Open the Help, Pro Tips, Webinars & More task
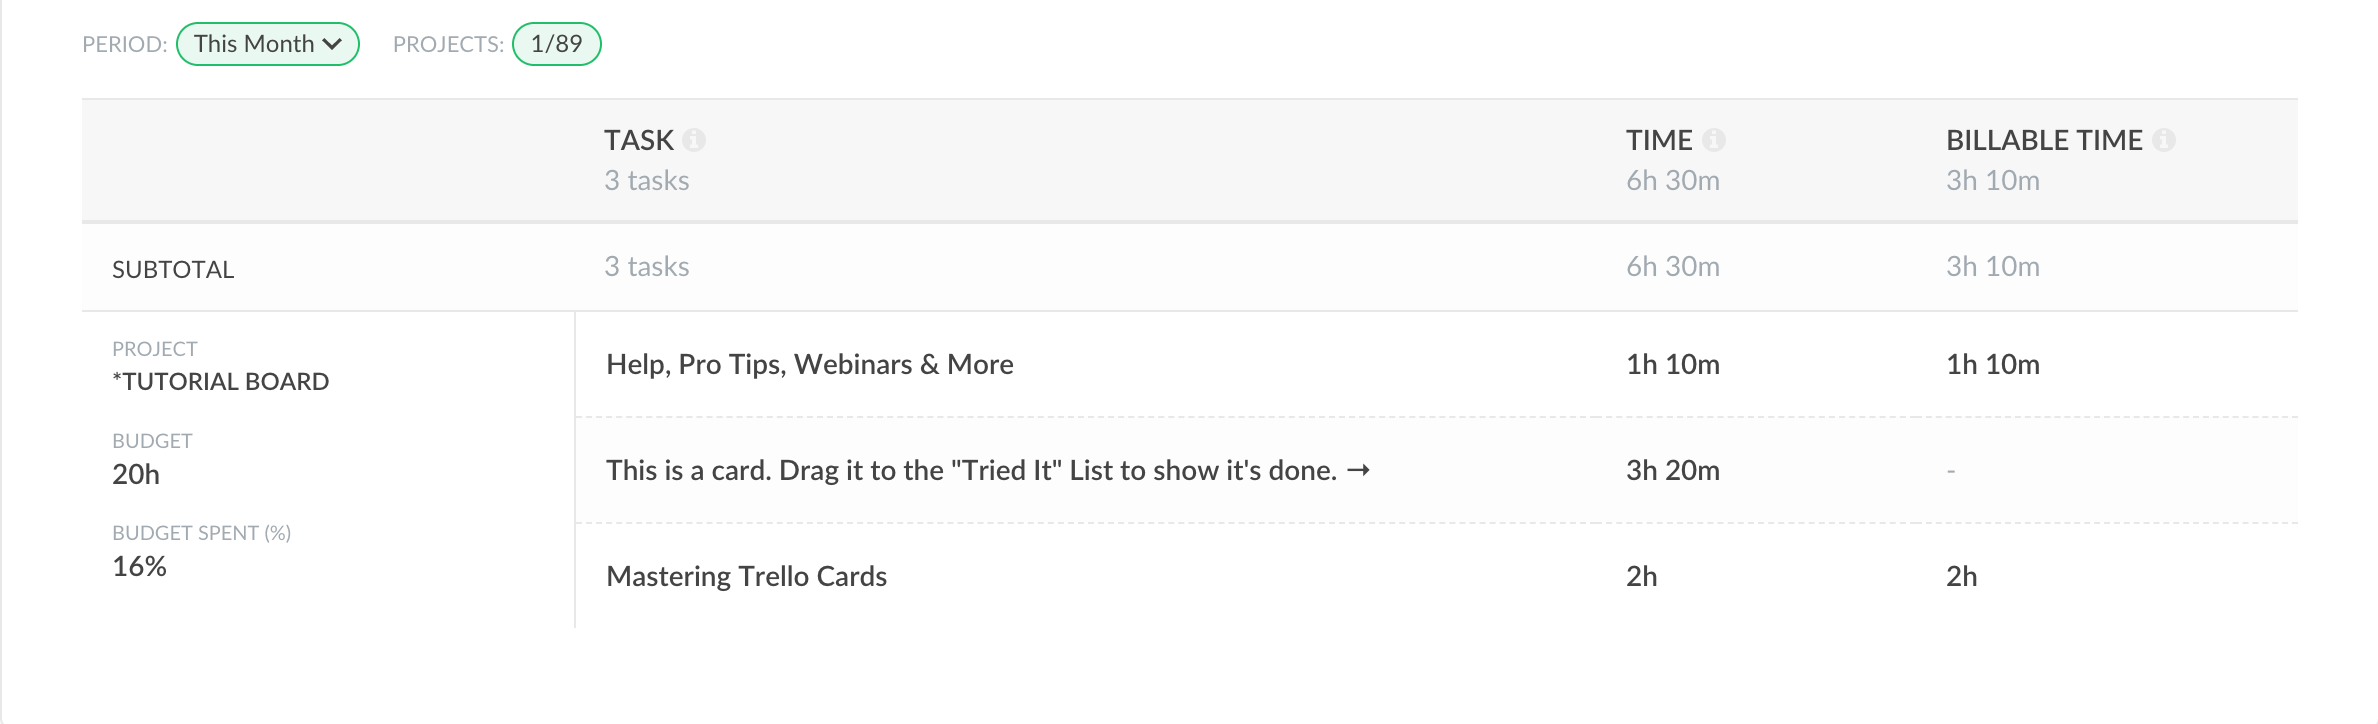This screenshot has height=724, width=2378. coord(809,364)
